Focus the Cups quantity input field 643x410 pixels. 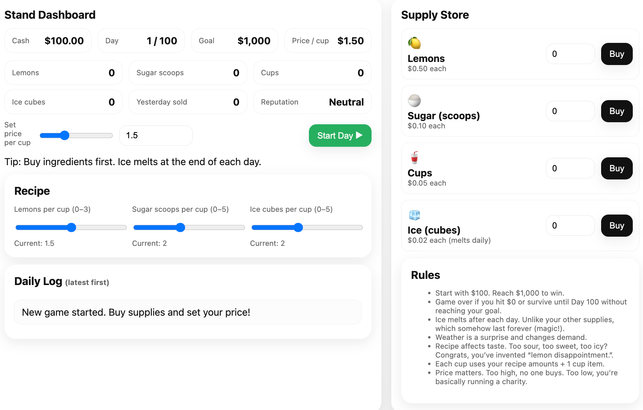[x=570, y=168]
